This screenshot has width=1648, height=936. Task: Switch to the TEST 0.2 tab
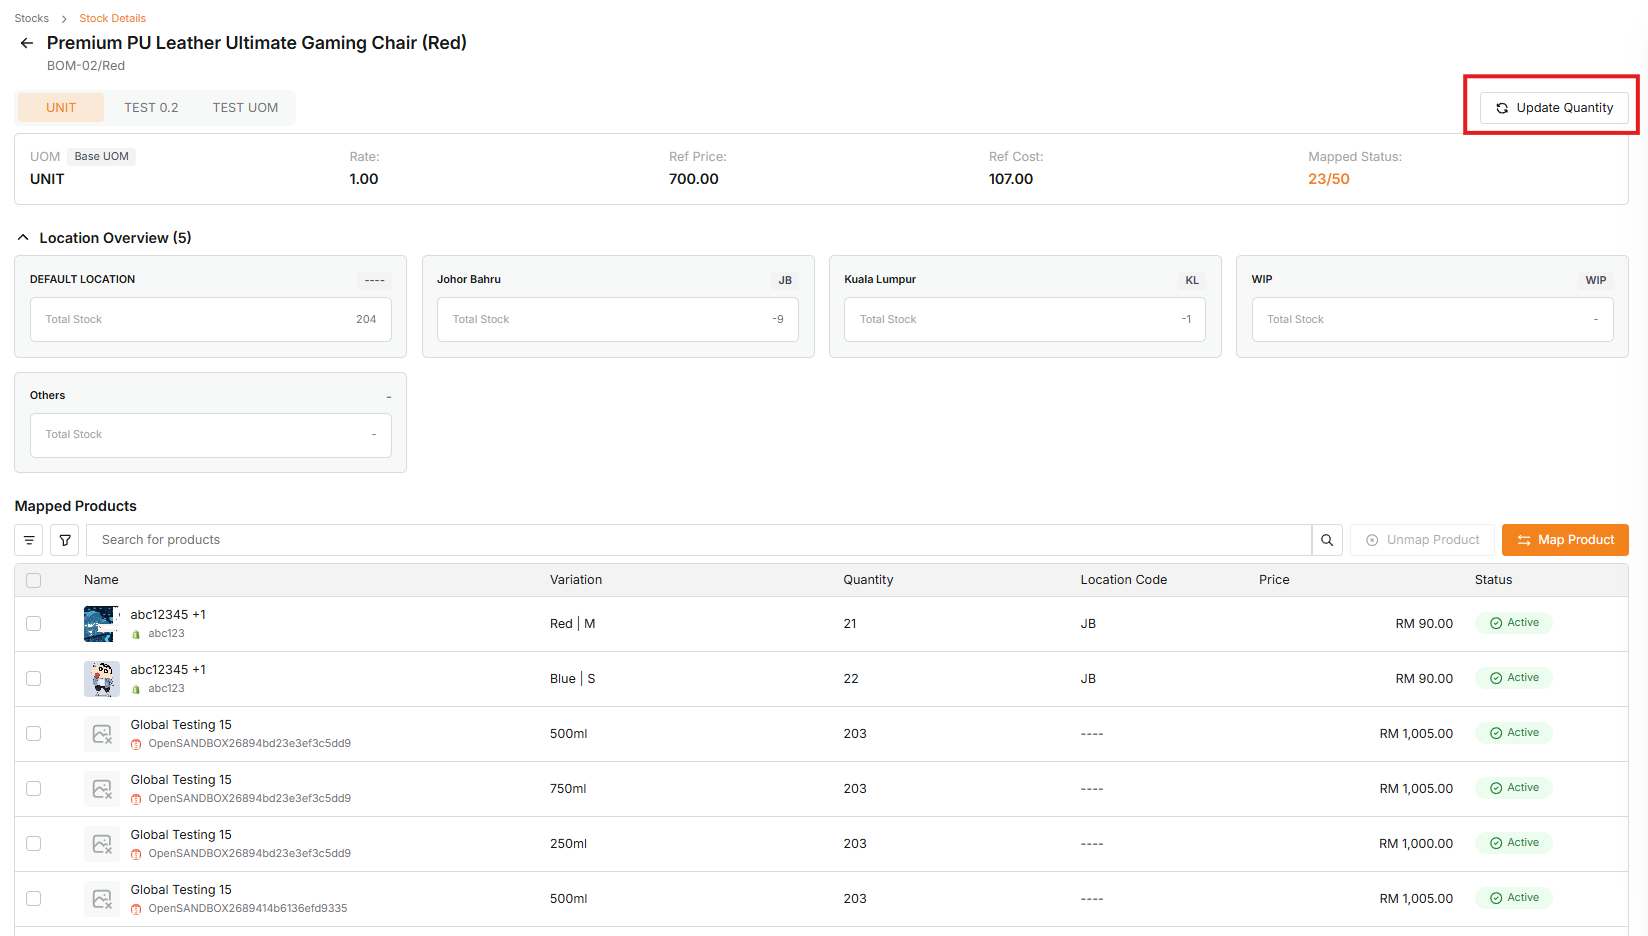point(151,108)
